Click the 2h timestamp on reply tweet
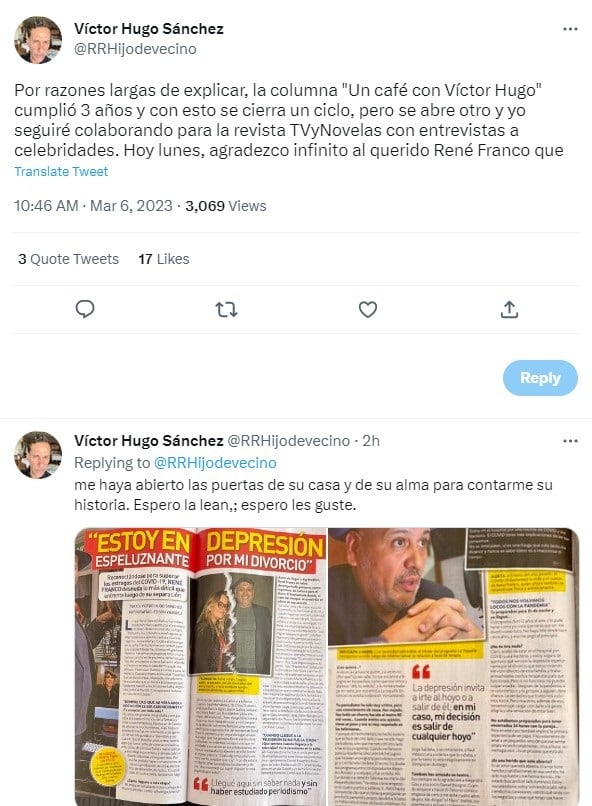The image size is (592, 806). pos(371,441)
